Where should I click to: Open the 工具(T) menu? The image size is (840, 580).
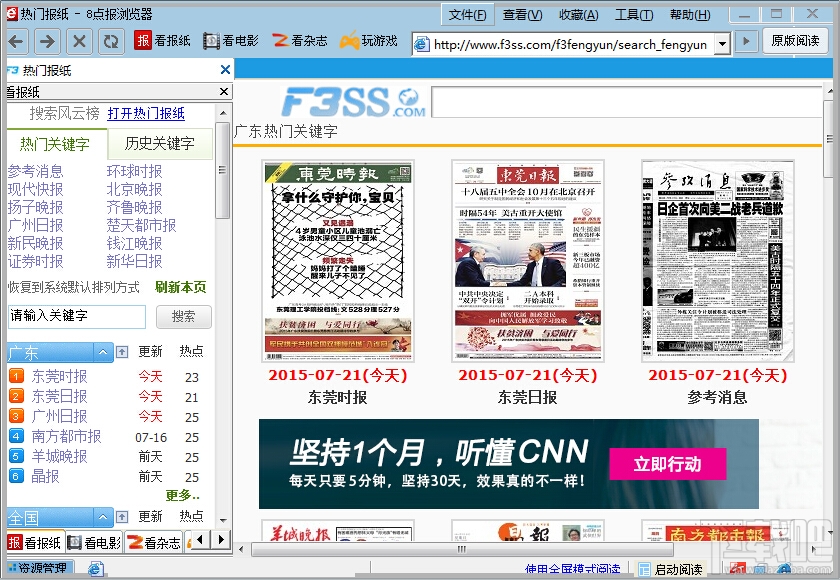[634, 15]
